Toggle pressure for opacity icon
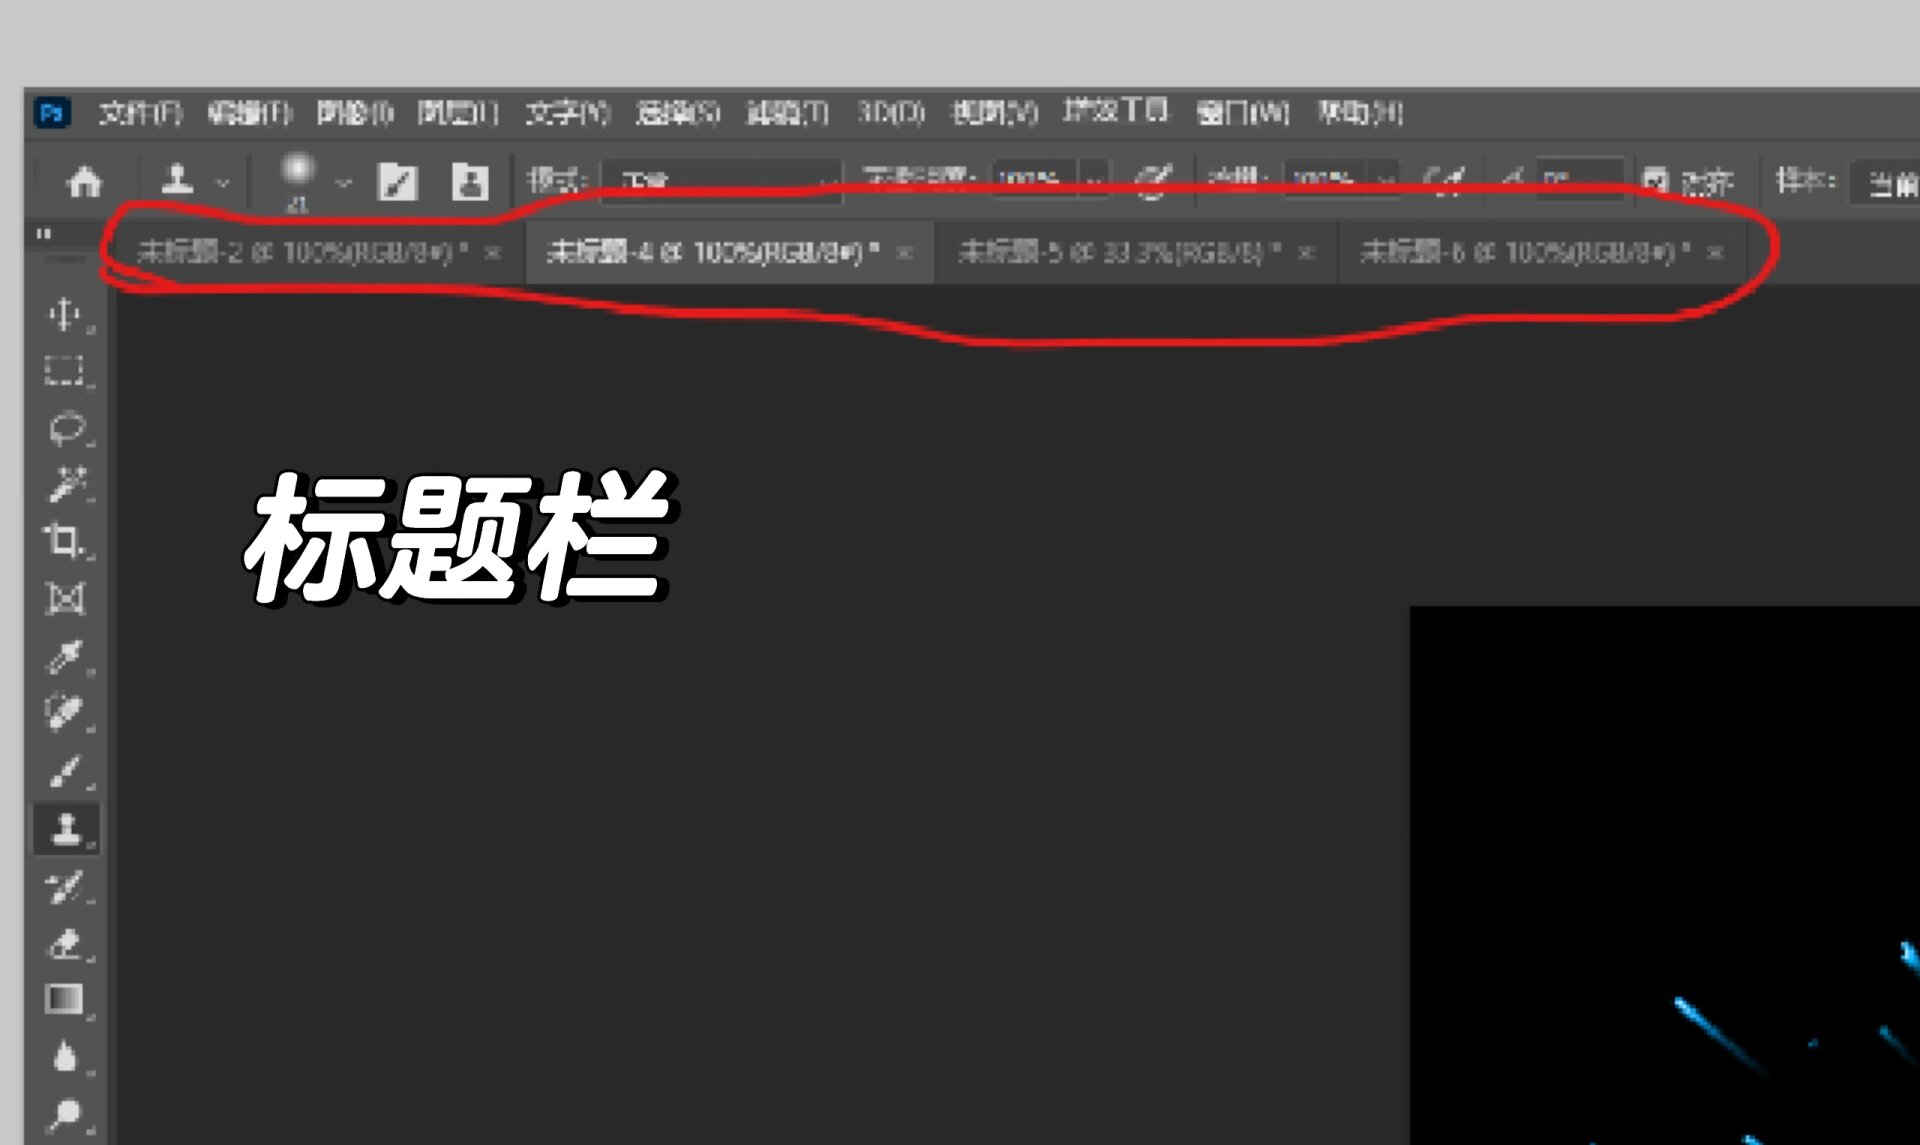 tap(1152, 181)
